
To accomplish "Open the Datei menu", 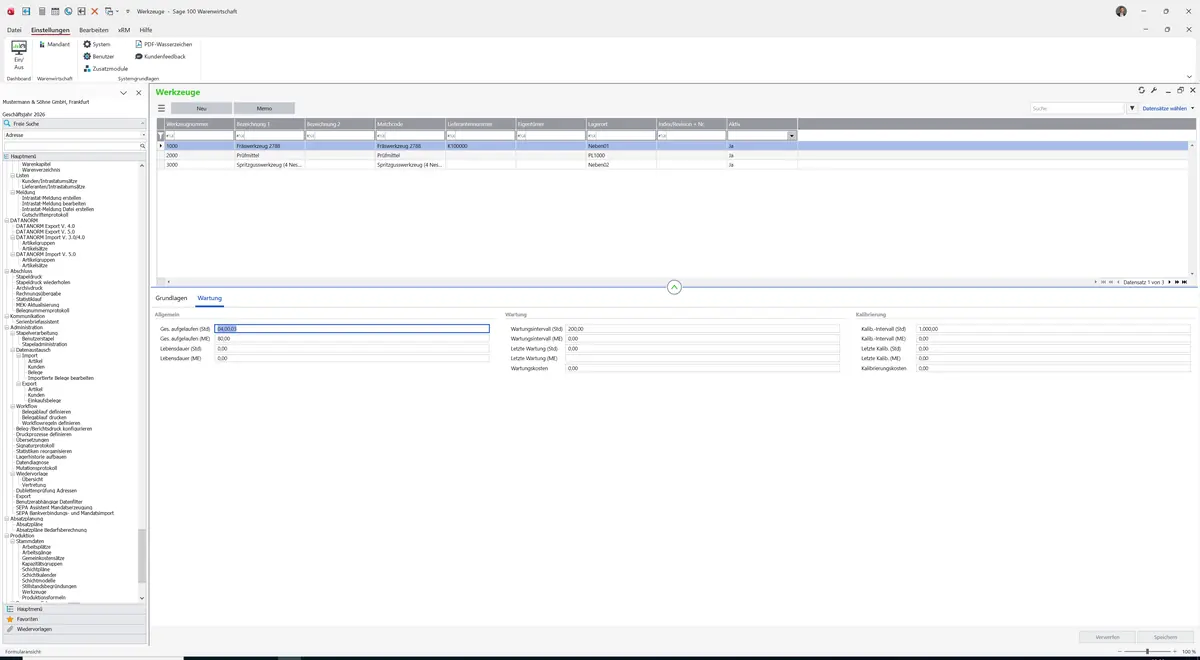I will click(x=14, y=30).
